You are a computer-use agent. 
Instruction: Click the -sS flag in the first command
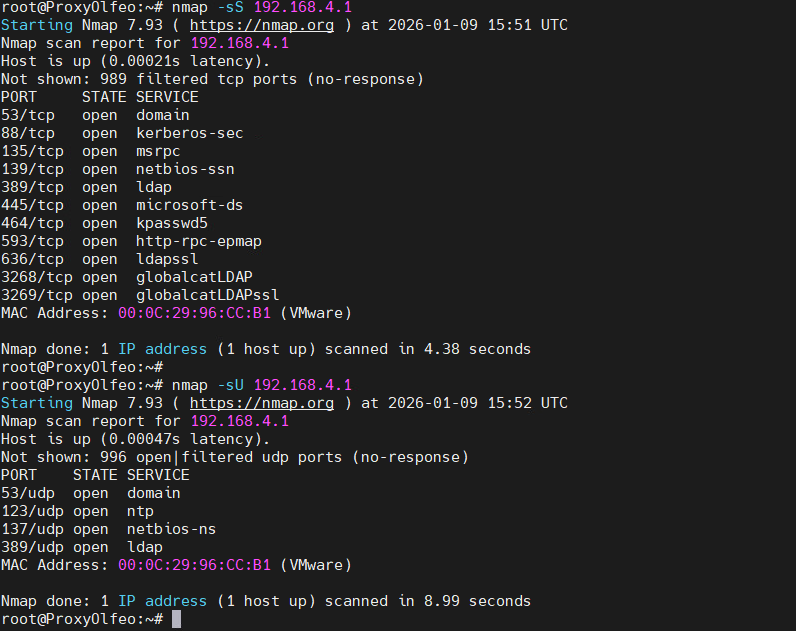click(231, 7)
